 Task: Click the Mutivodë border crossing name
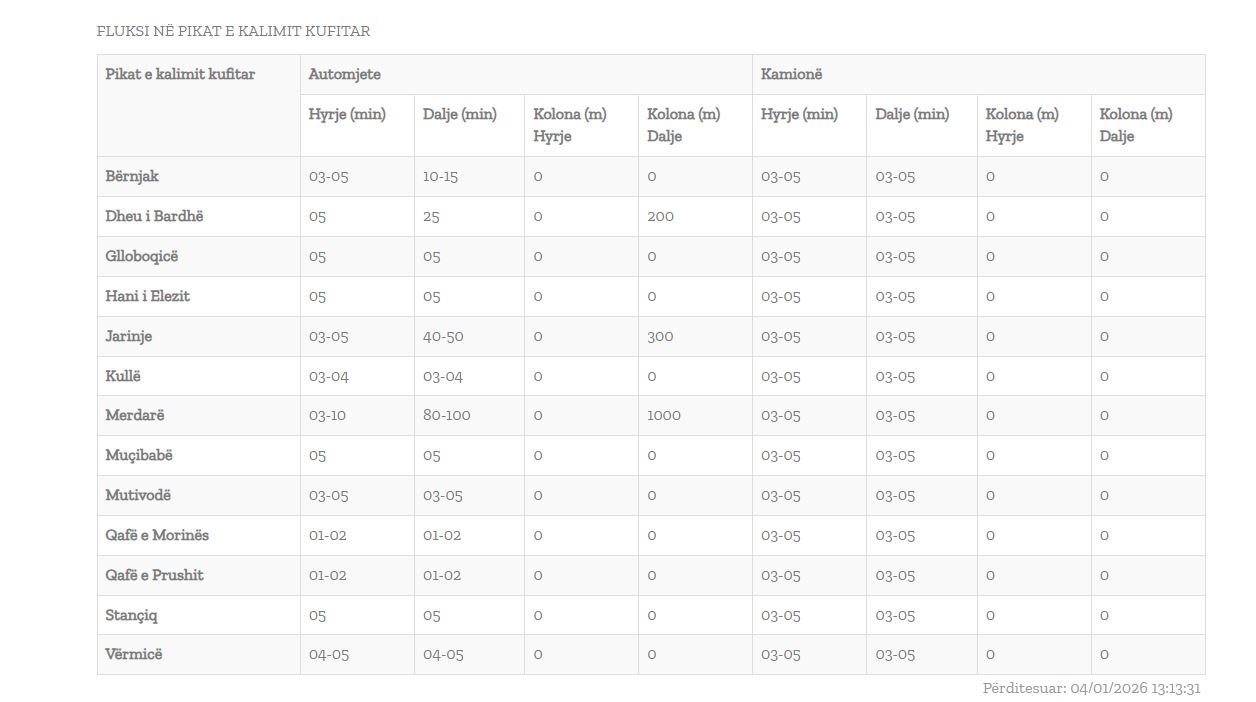139,495
